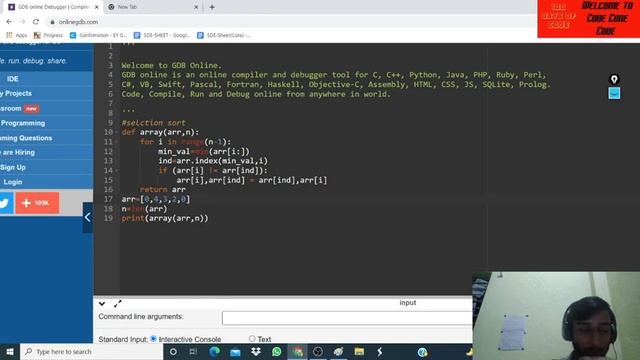640x360 pixels.
Task: Click the #selction sort comment on line 9
Action: [153, 122]
